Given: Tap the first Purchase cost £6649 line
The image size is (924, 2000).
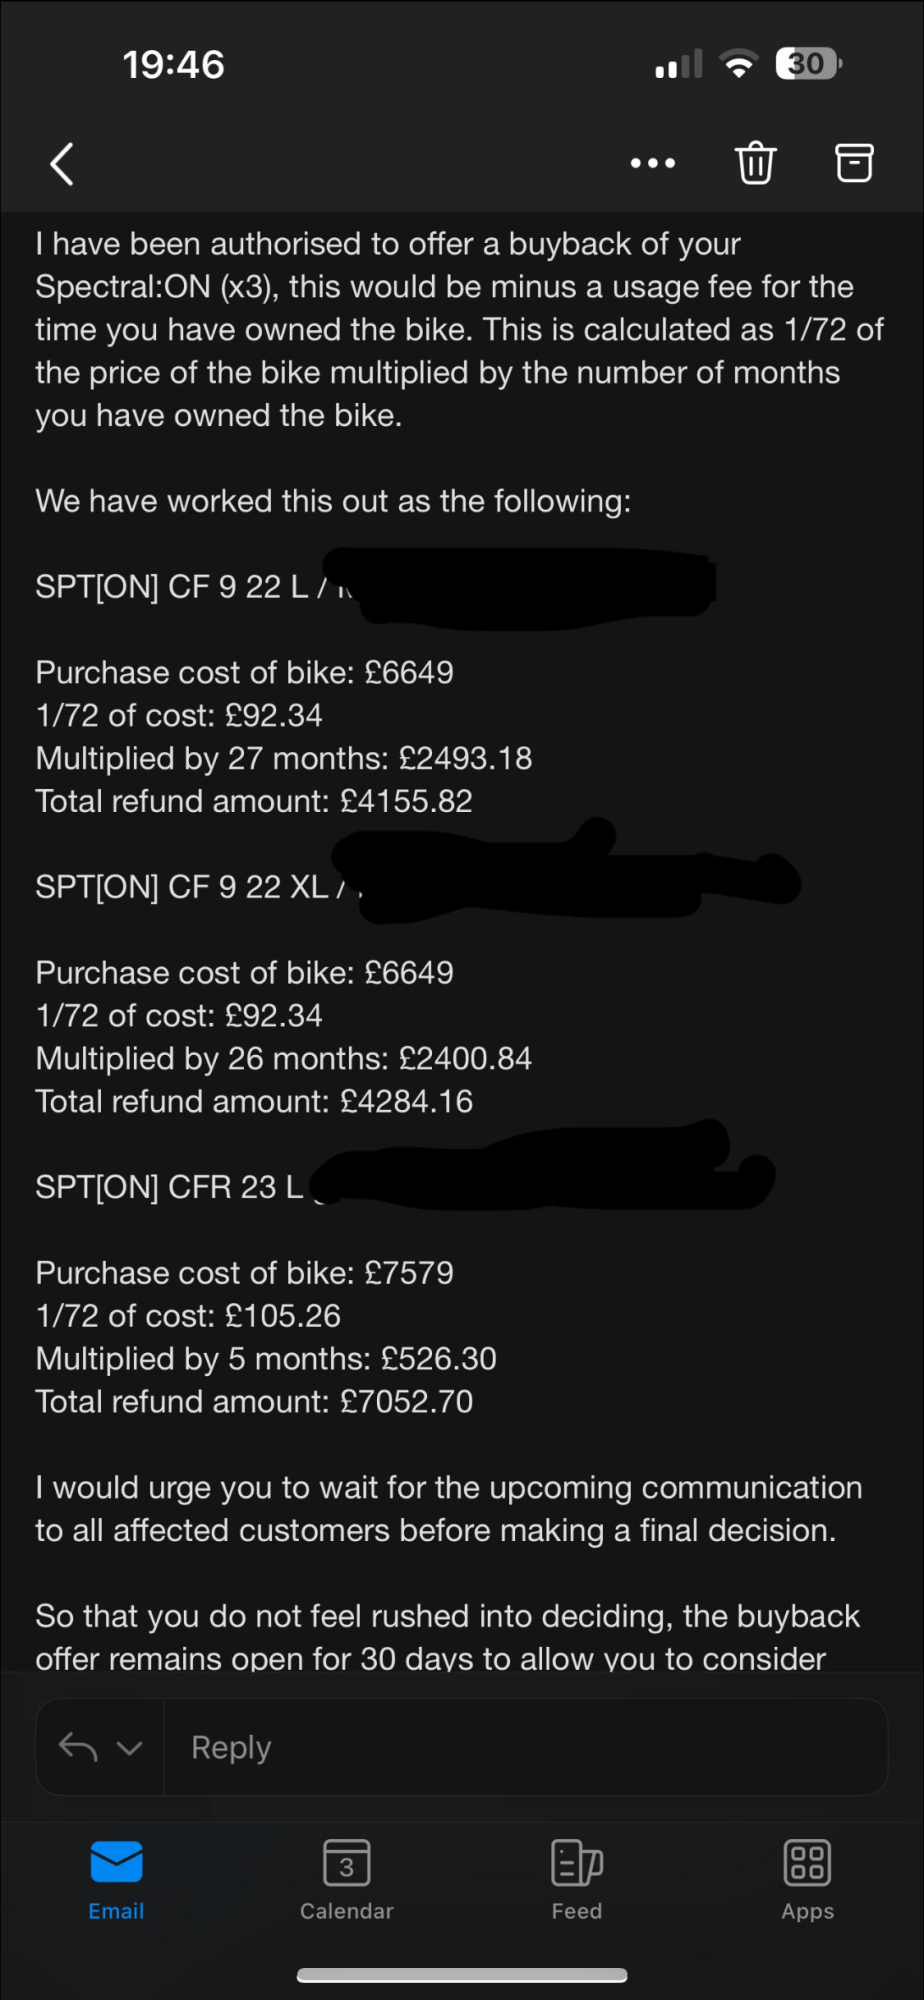Looking at the screenshot, I should [244, 672].
